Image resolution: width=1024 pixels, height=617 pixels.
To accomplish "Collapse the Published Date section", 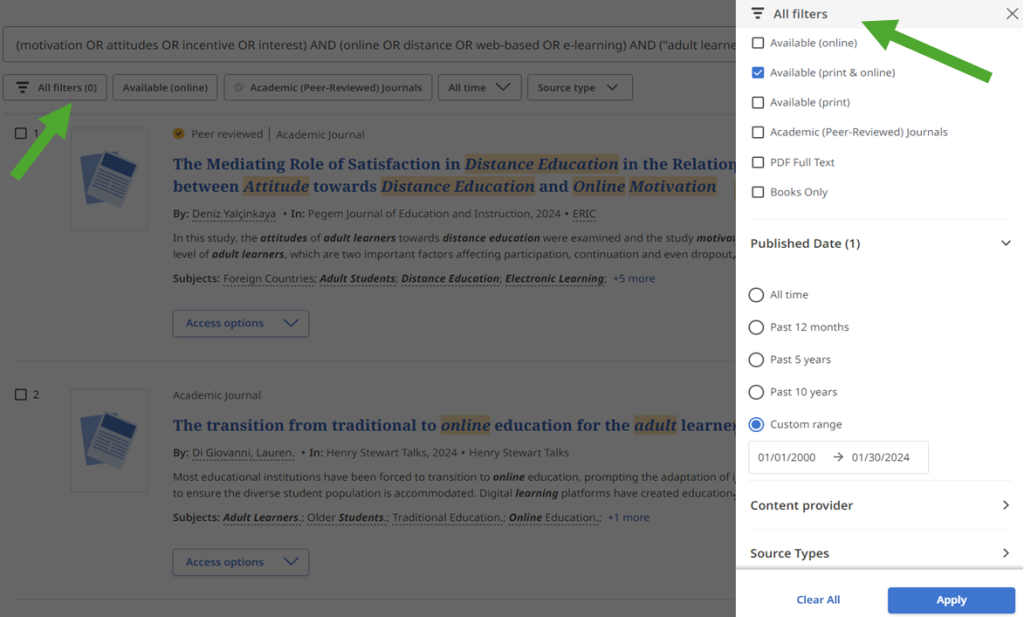I will [1006, 242].
